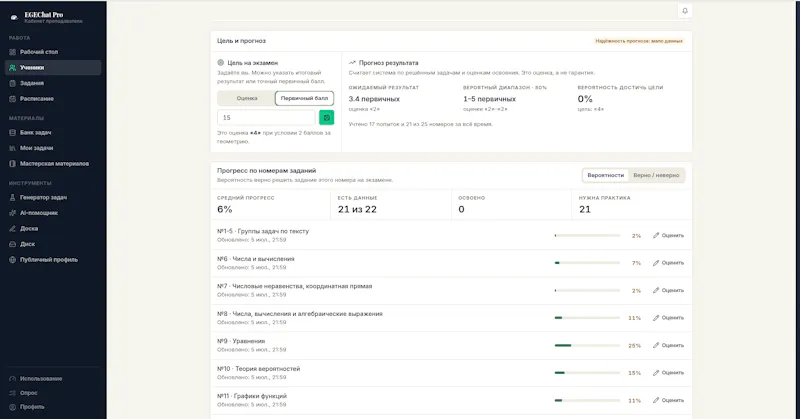
Task: Click the Профиль user icon
Action: click(13, 407)
